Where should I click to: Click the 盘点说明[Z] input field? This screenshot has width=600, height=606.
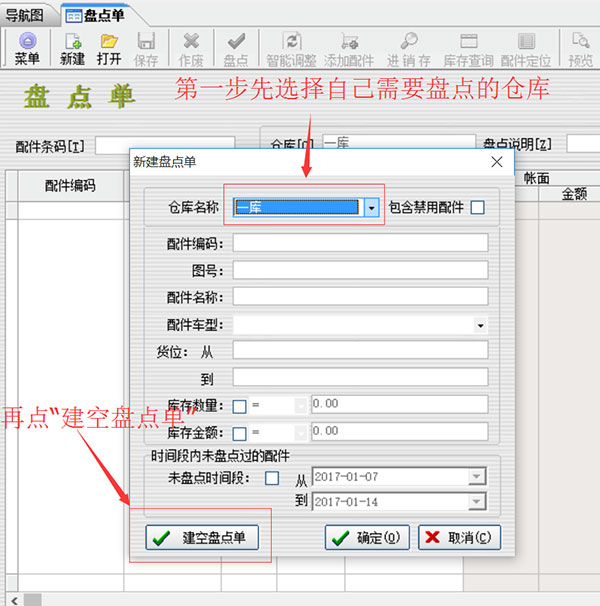(583, 144)
